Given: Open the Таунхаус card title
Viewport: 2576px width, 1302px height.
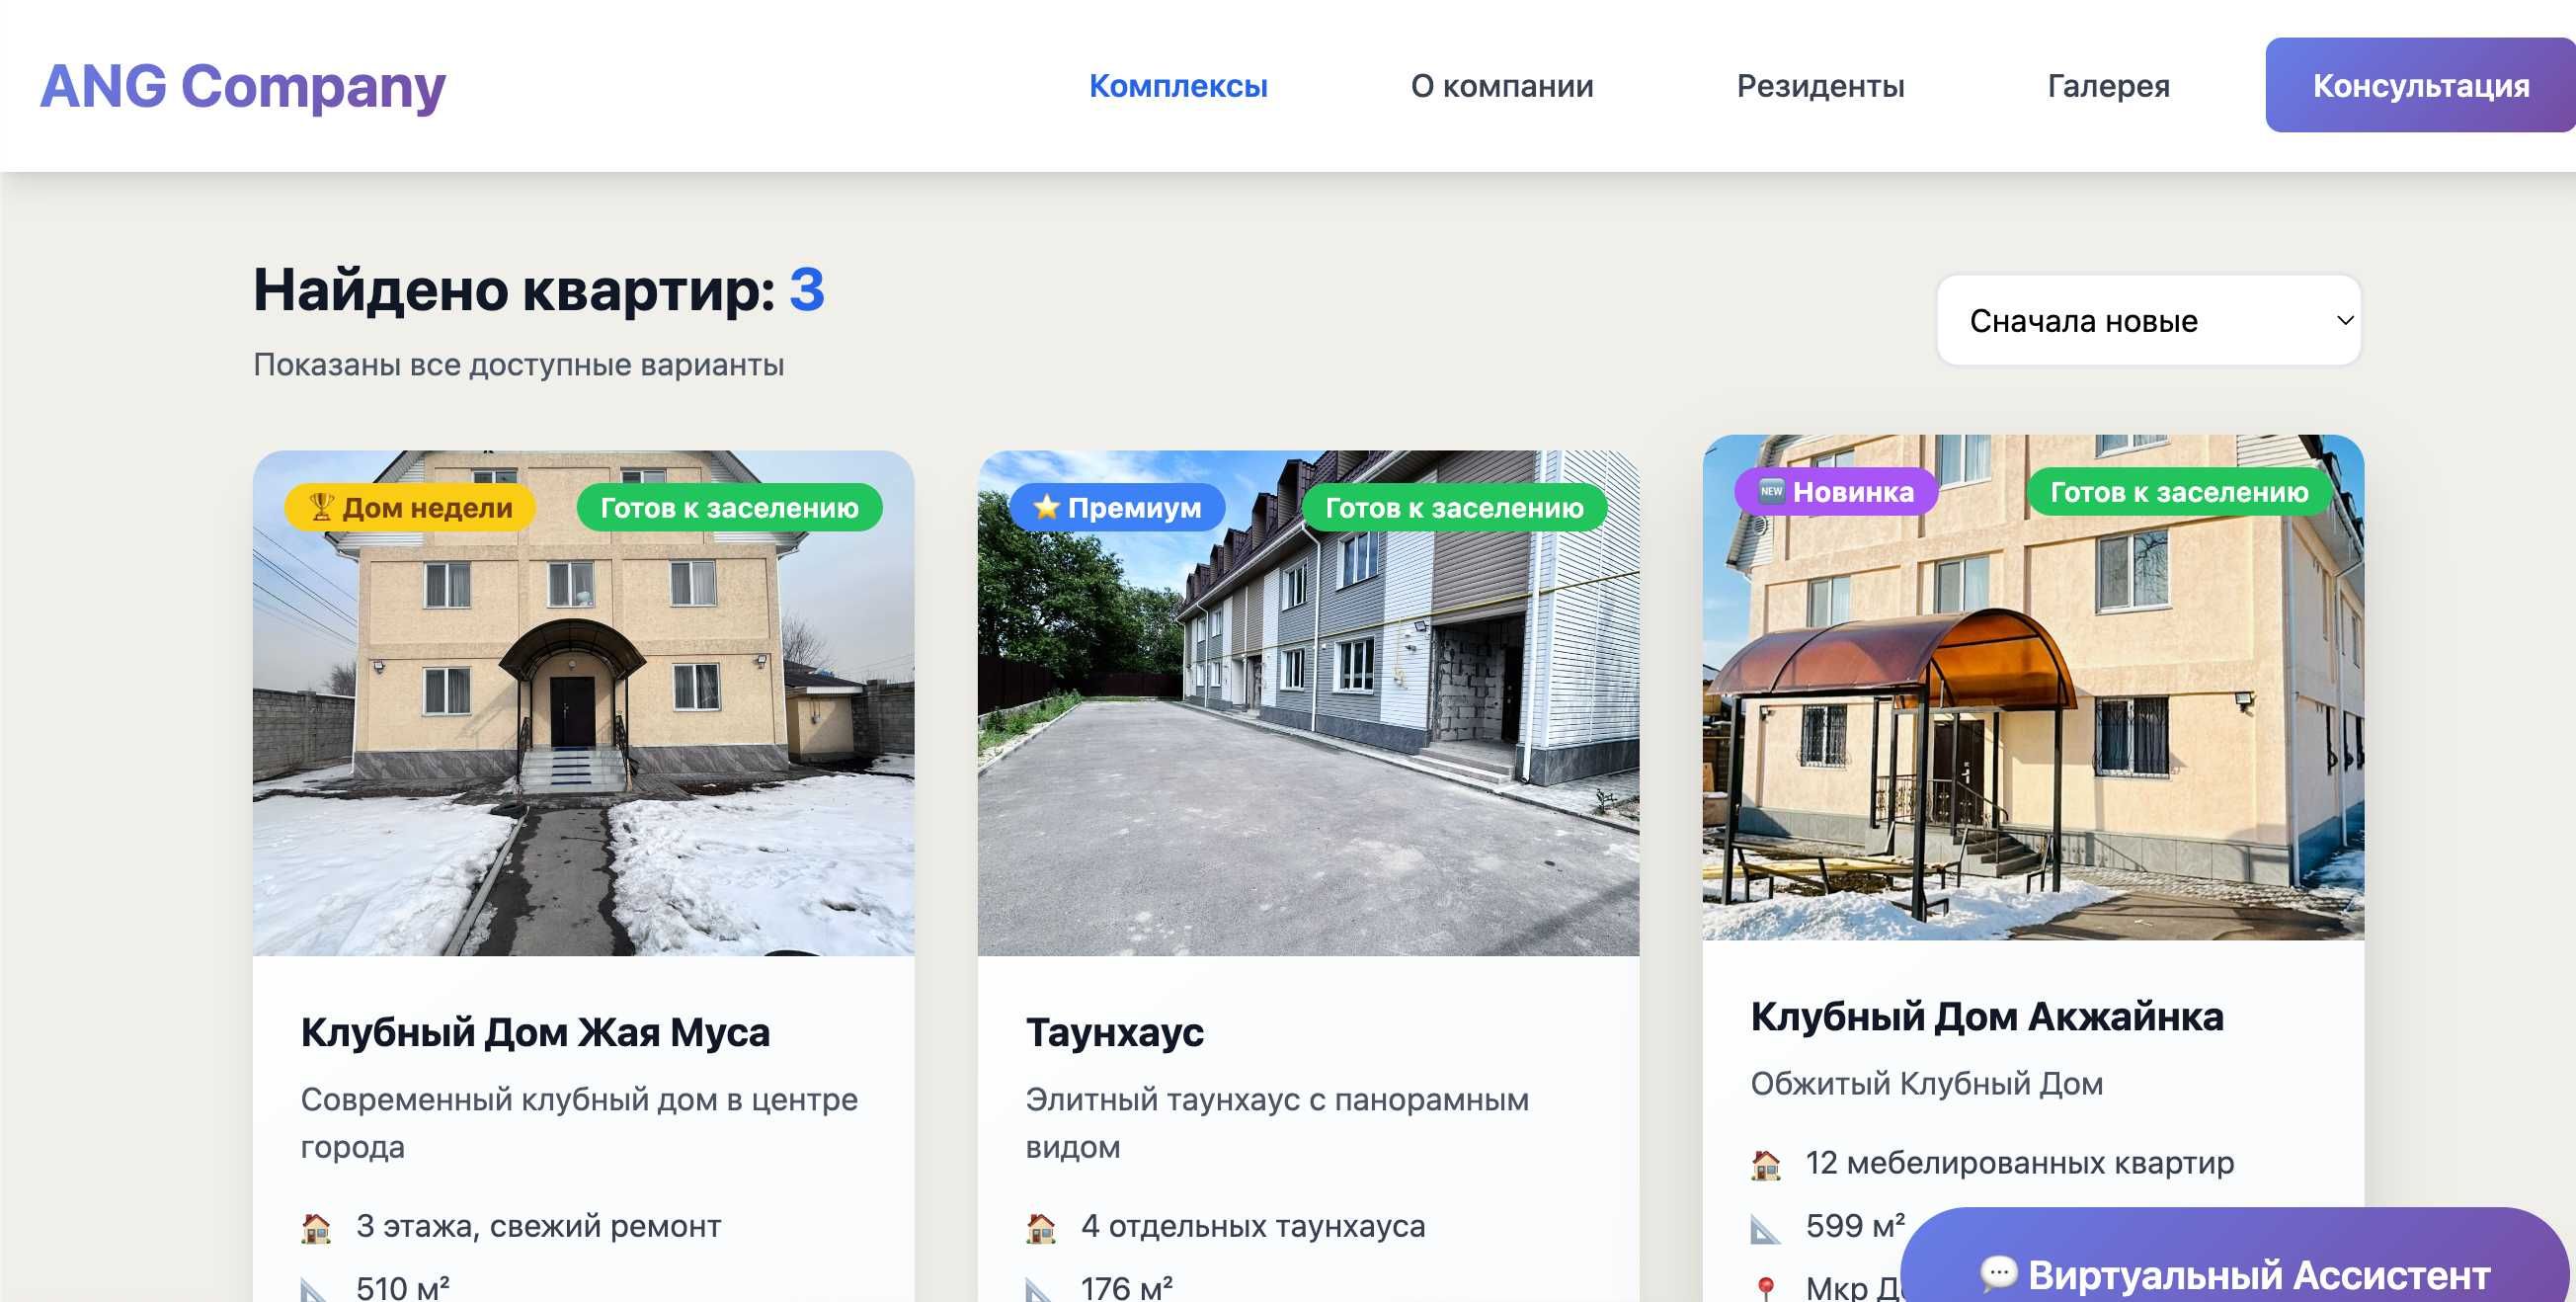Looking at the screenshot, I should click(1114, 1032).
